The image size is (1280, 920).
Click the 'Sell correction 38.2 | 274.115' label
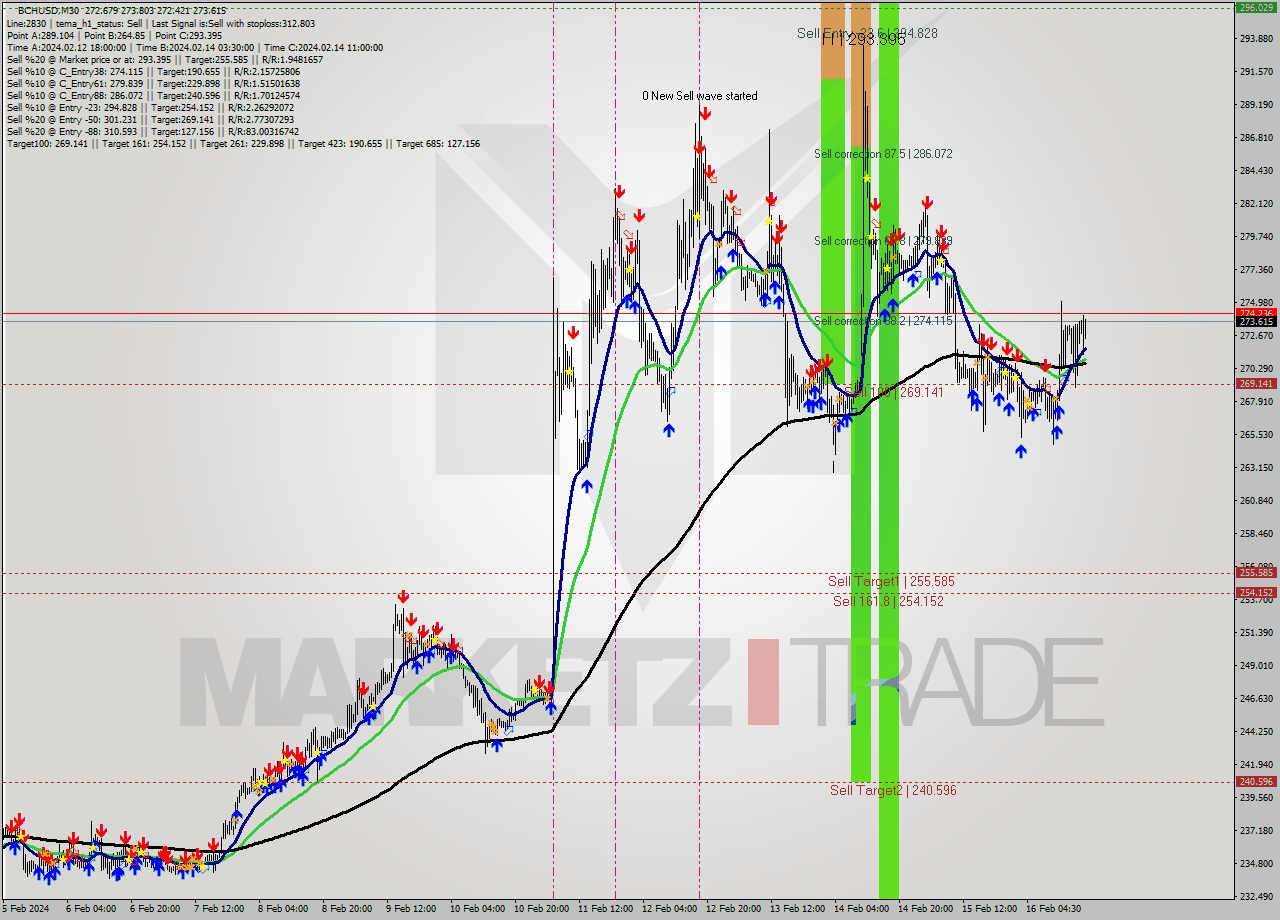(x=883, y=321)
